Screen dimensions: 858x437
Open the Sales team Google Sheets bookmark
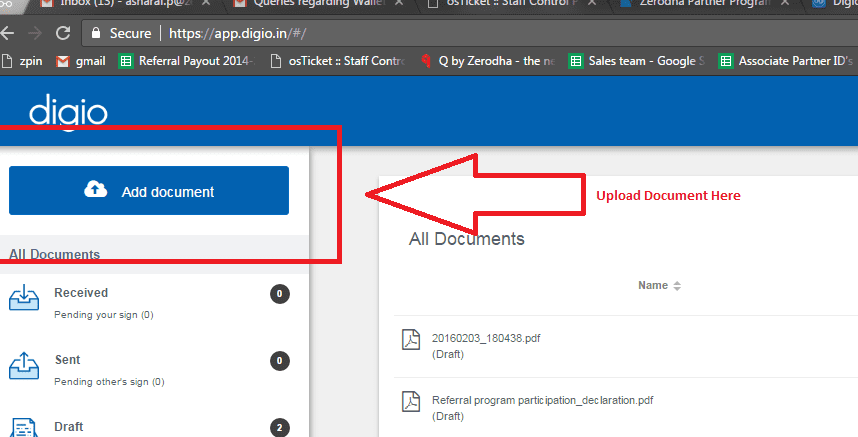(636, 61)
